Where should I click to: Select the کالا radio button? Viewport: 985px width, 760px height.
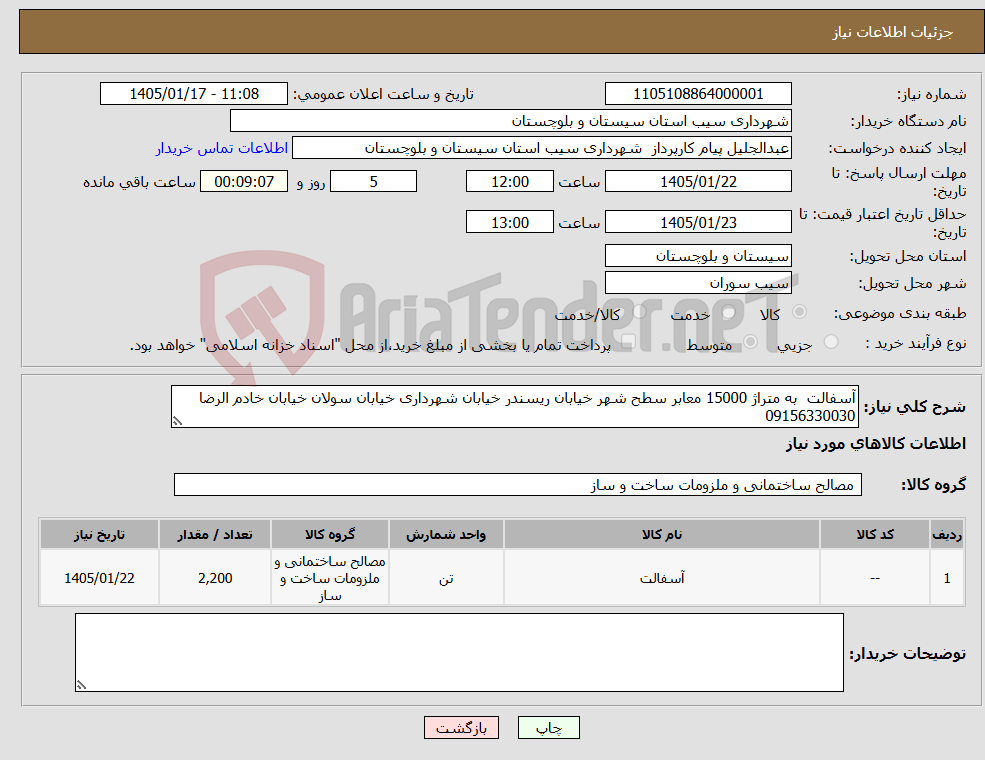tap(800, 312)
